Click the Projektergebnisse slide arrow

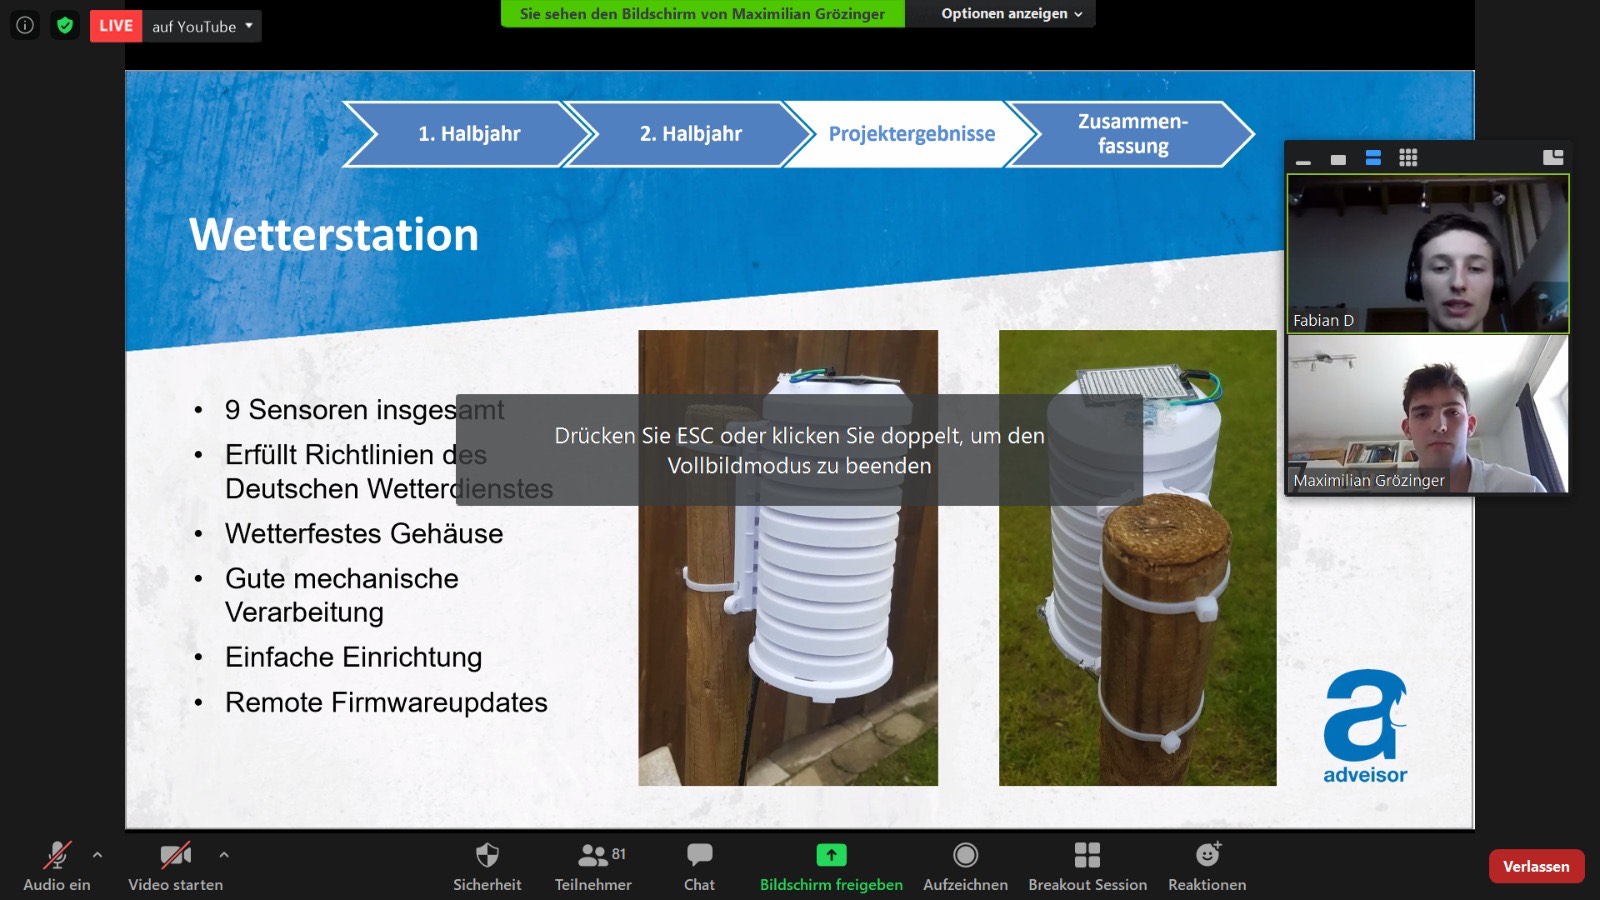click(912, 134)
